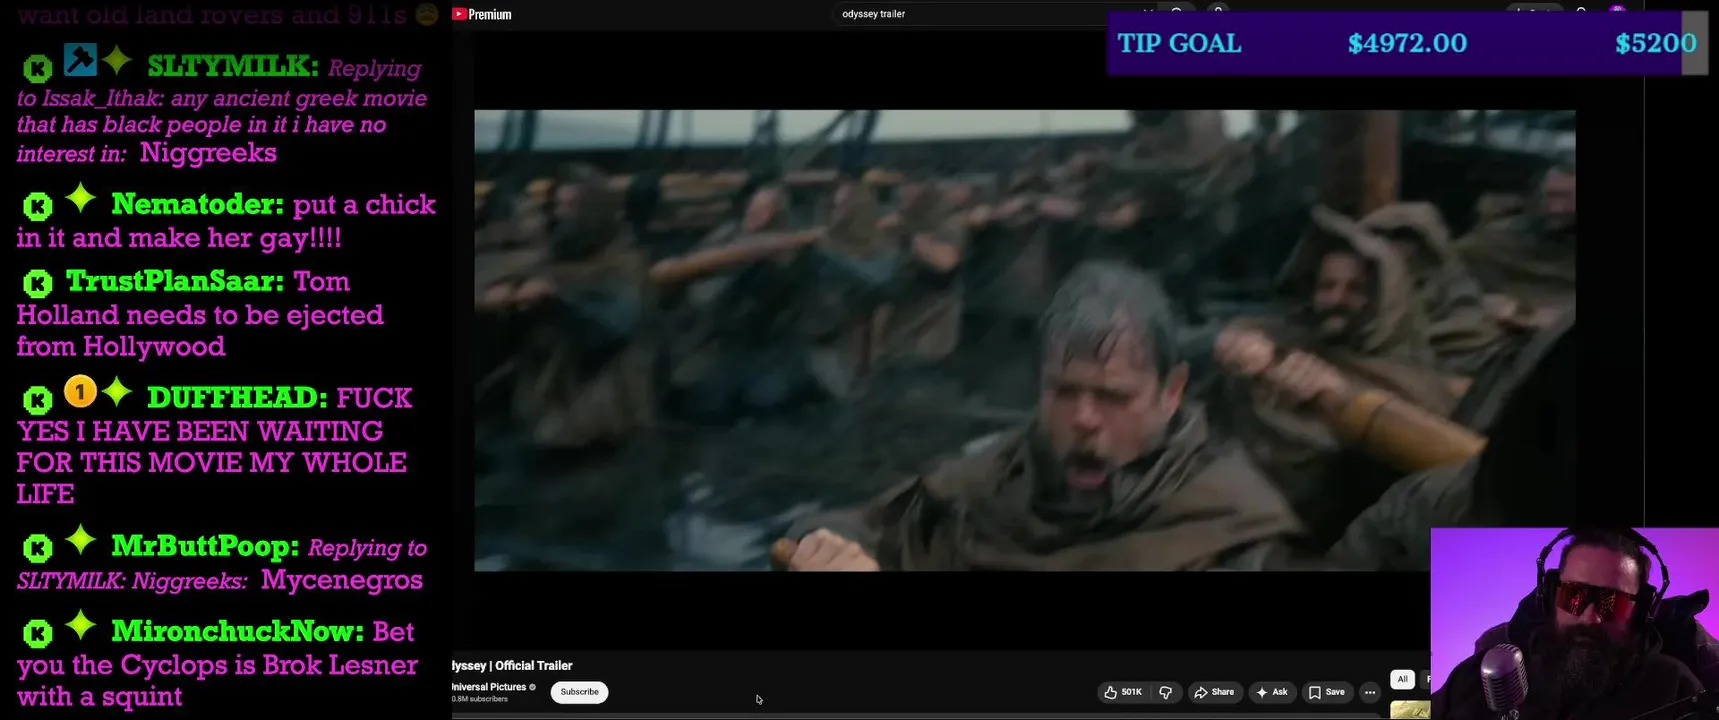The width and height of the screenshot is (1719, 720).
Task: Click the DUFFHEAD username in chat
Action: (237, 397)
